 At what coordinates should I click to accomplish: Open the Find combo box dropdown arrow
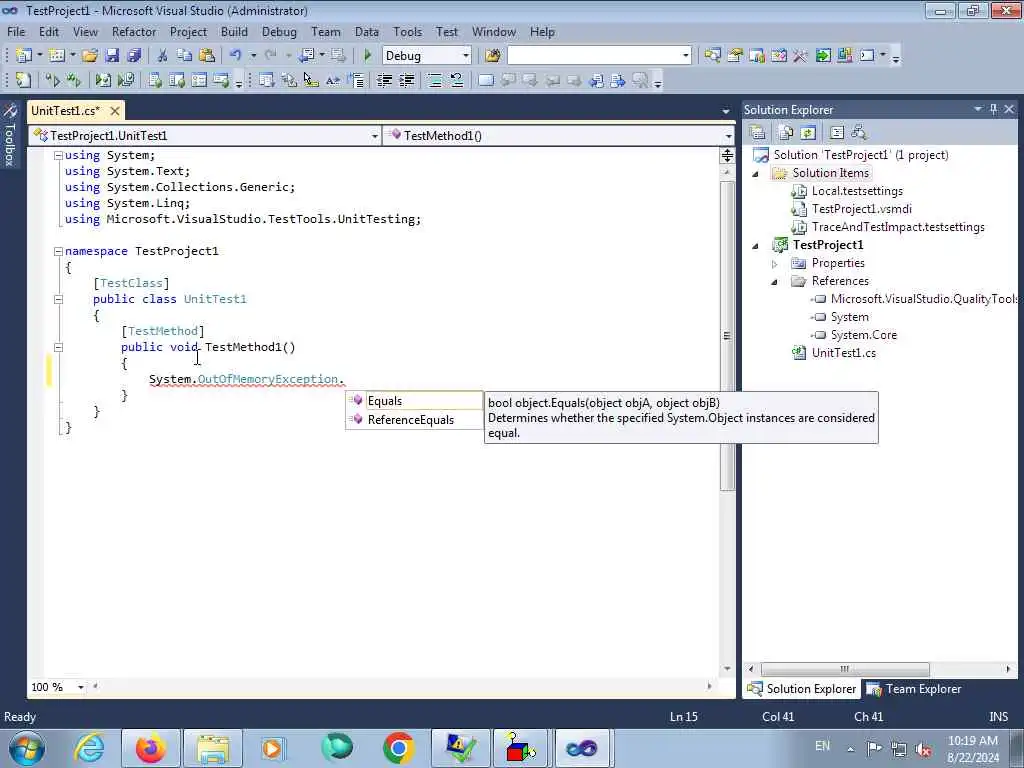click(x=685, y=56)
